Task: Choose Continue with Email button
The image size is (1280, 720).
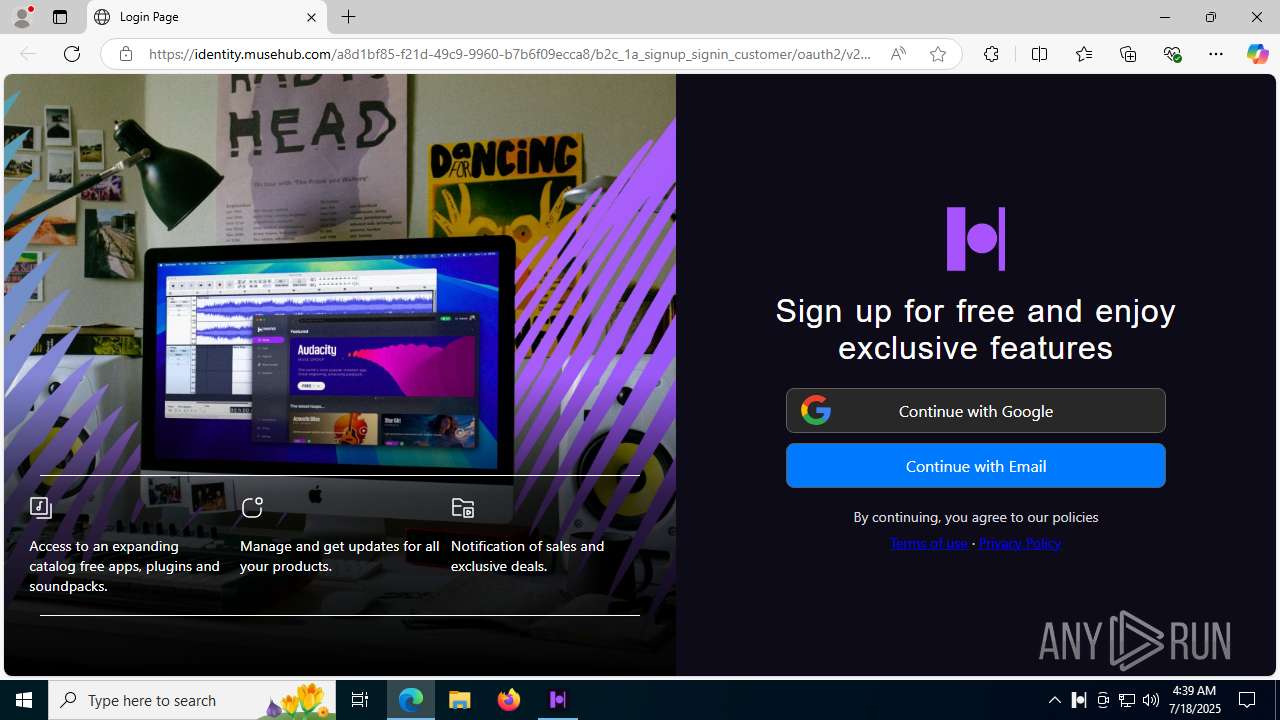Action: click(975, 466)
